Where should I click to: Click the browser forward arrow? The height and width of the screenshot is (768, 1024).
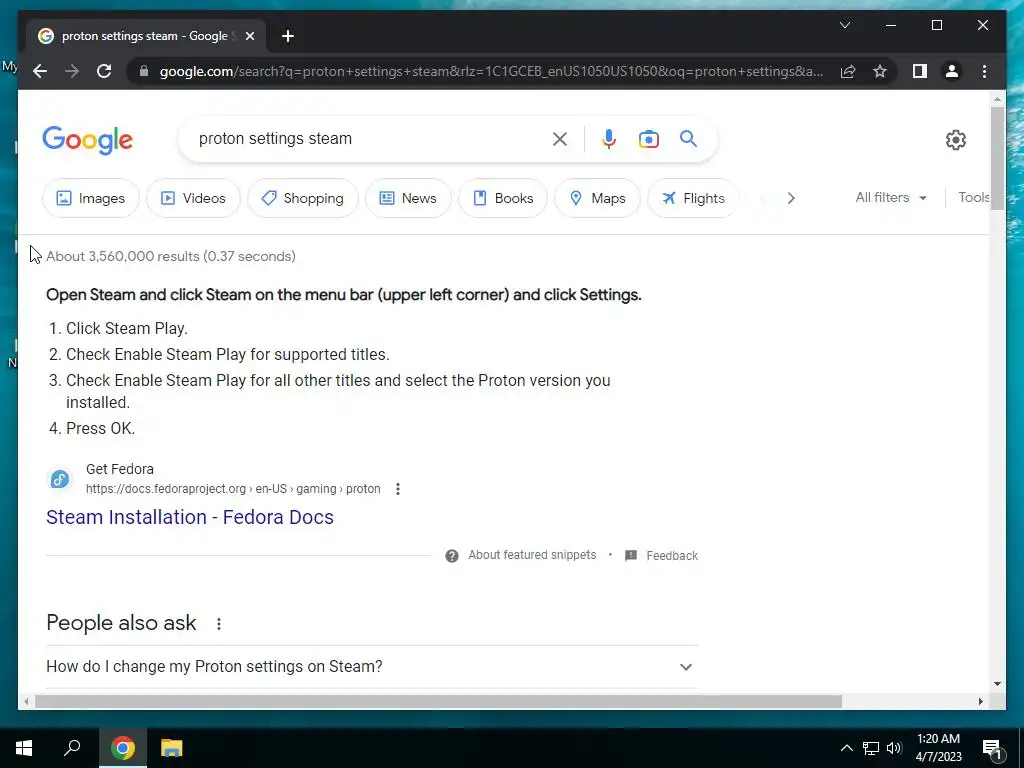(x=72, y=71)
